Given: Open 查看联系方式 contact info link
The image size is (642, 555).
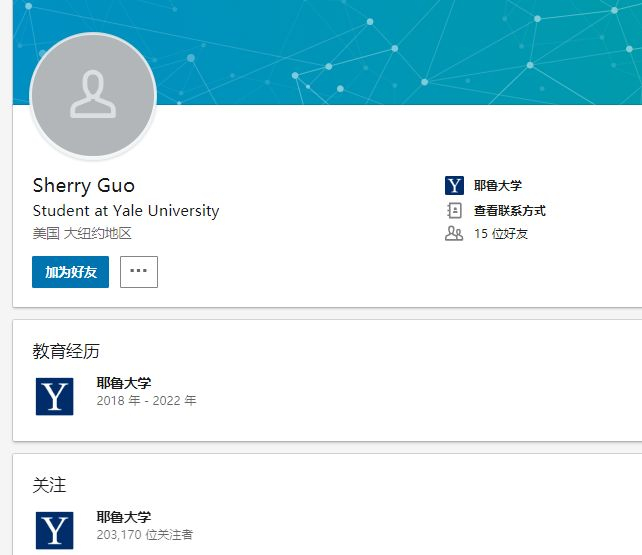Looking at the screenshot, I should (x=510, y=210).
